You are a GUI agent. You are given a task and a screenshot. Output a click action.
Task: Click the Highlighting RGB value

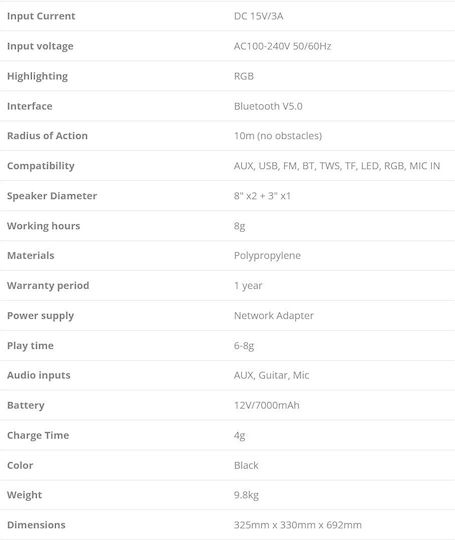coord(244,76)
